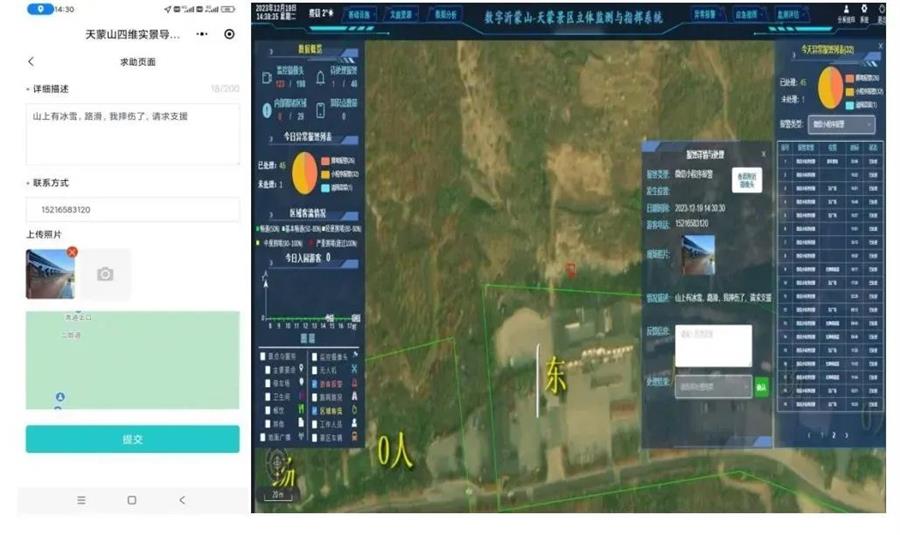Remove the uploaded photo with red X
900x535 pixels.
click(72, 252)
